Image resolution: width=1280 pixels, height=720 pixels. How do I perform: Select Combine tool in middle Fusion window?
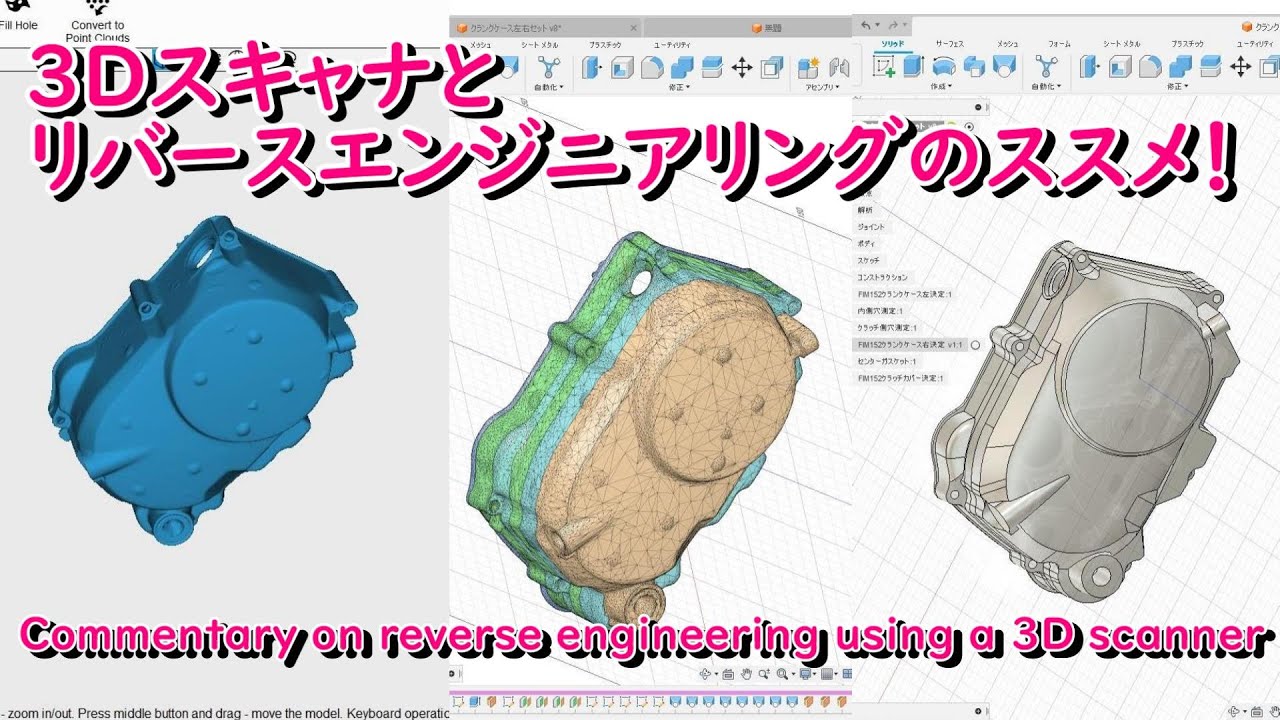coord(682,67)
